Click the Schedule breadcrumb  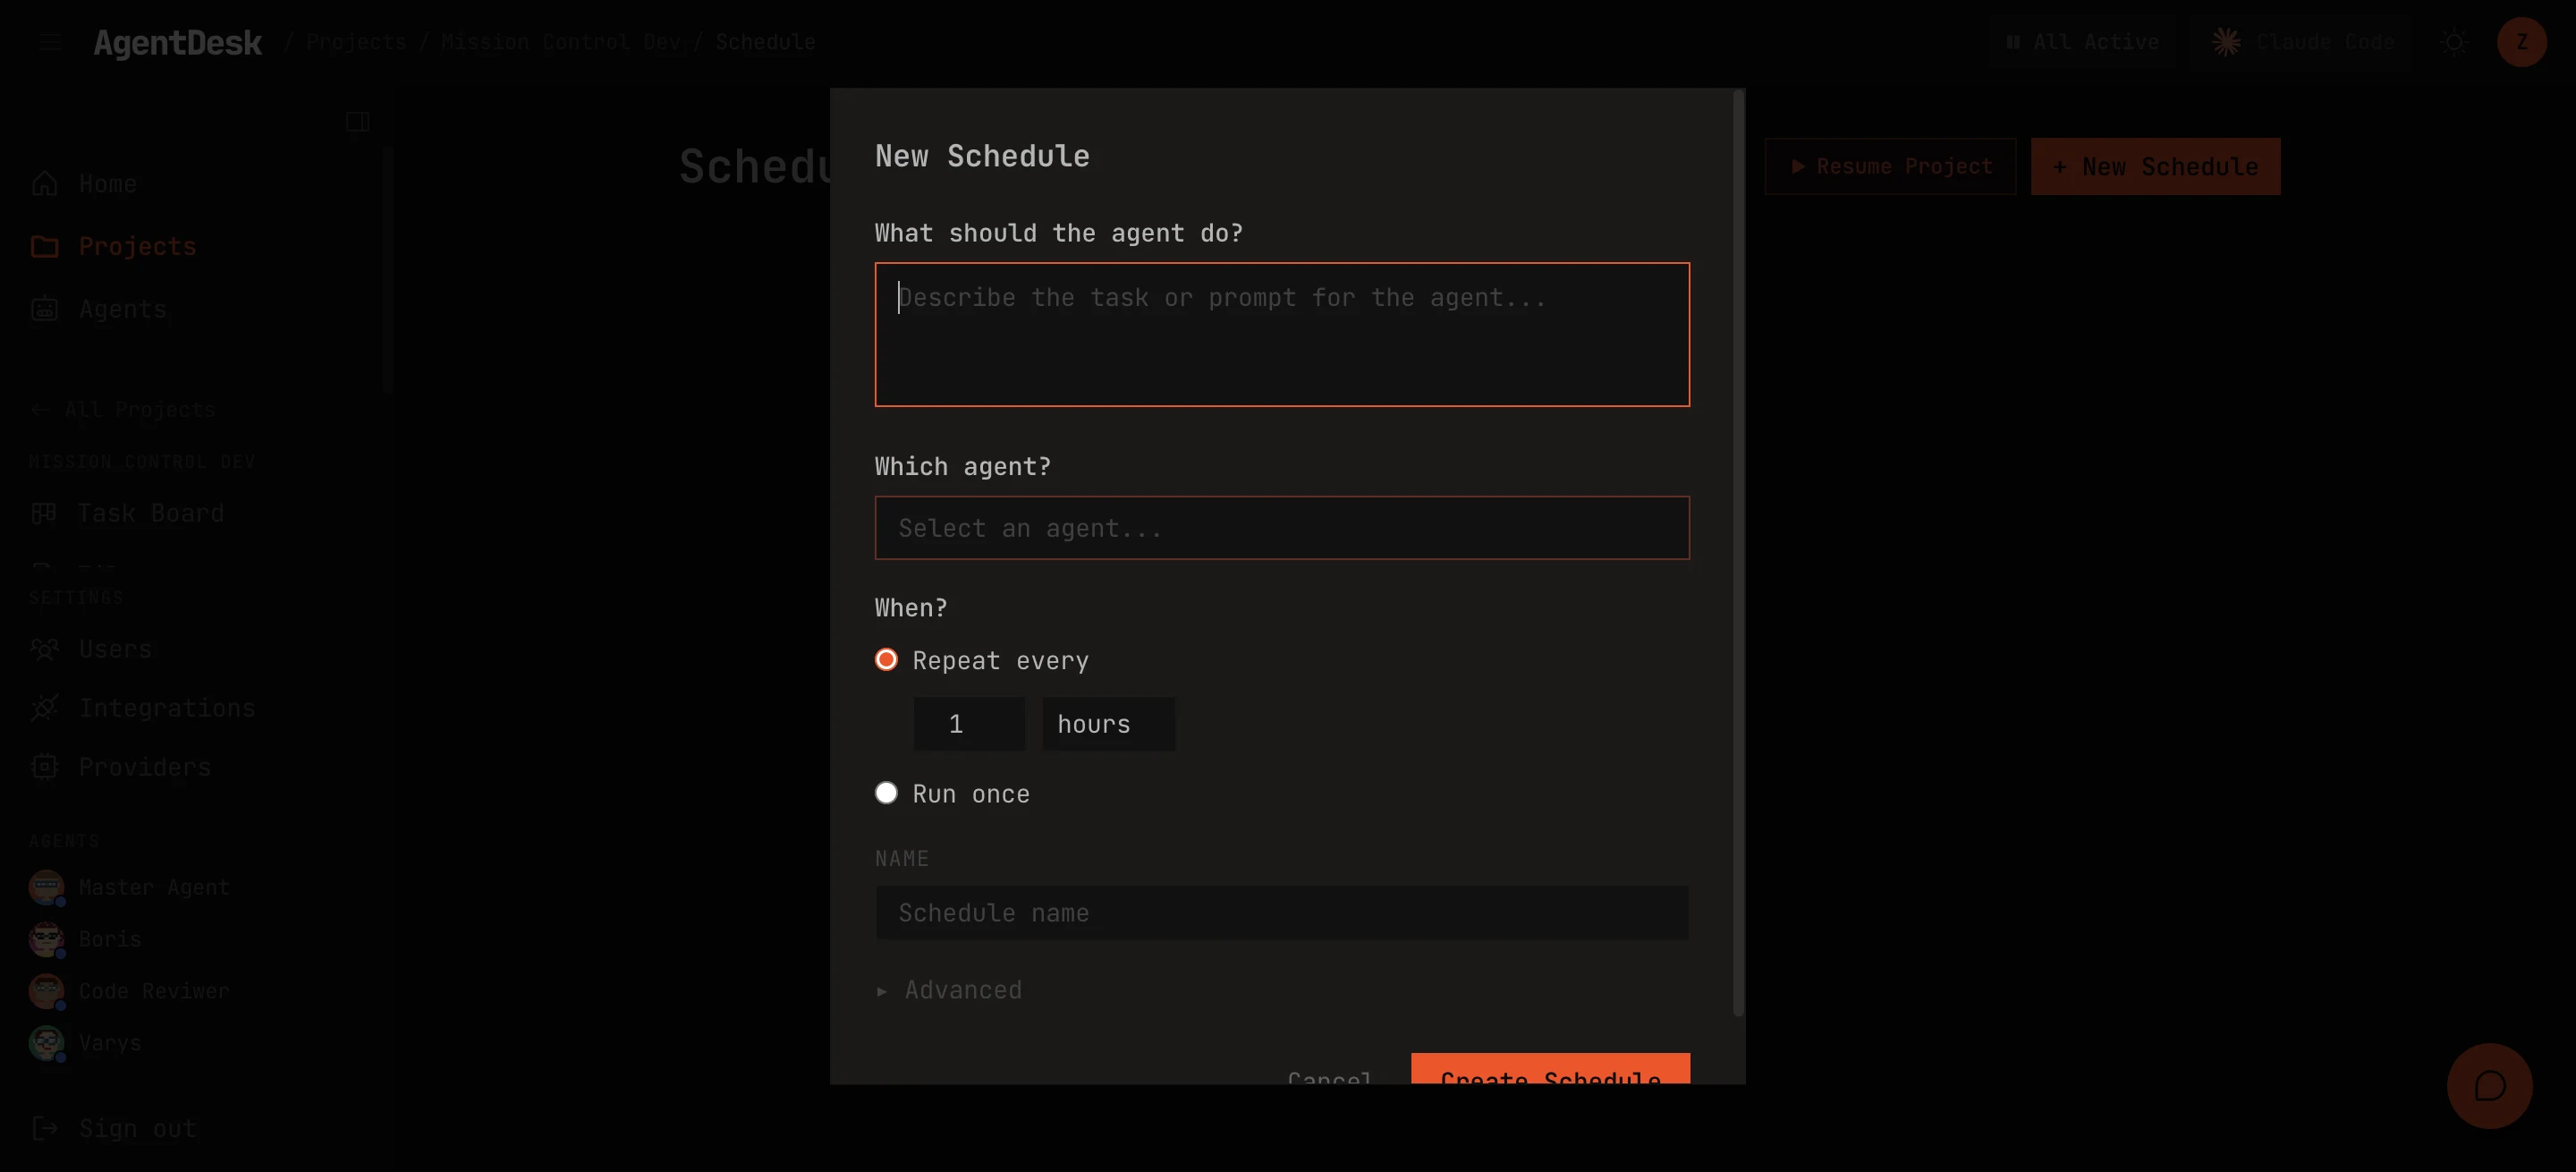(x=765, y=42)
